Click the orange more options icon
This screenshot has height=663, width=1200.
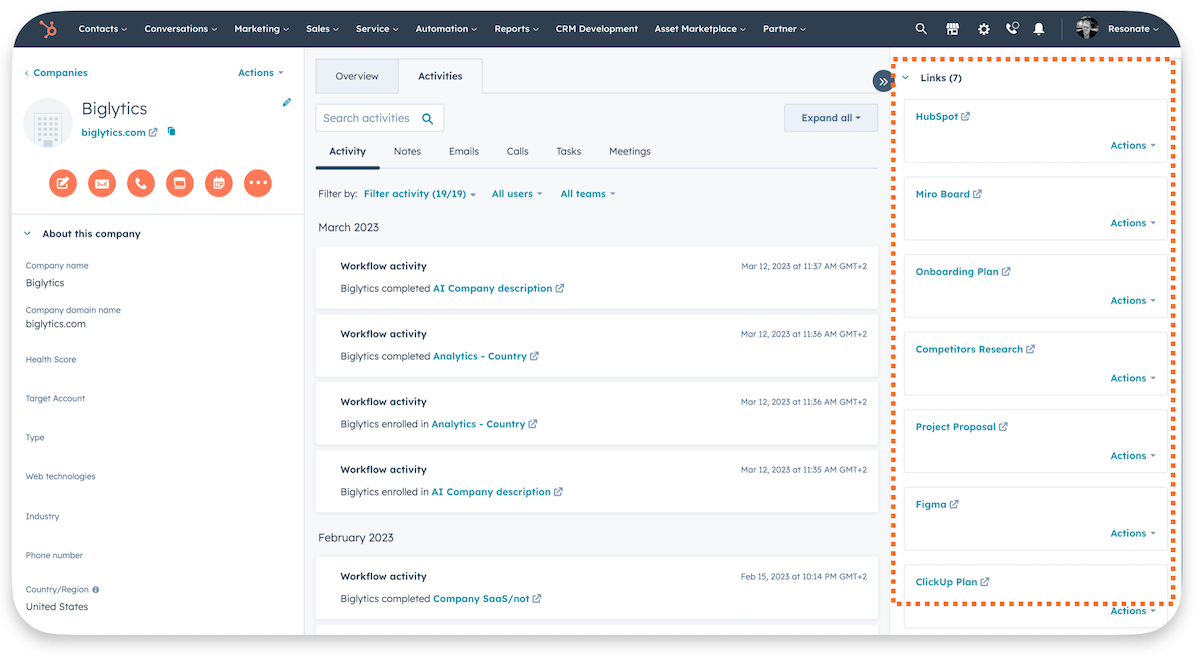click(258, 183)
